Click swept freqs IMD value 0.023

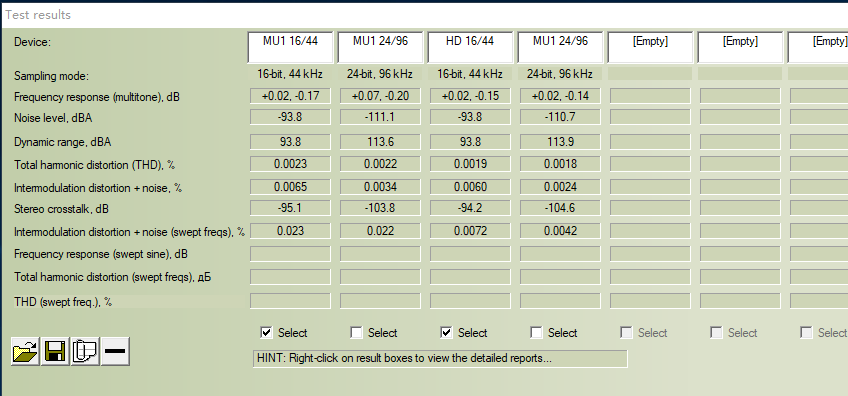tap(290, 231)
